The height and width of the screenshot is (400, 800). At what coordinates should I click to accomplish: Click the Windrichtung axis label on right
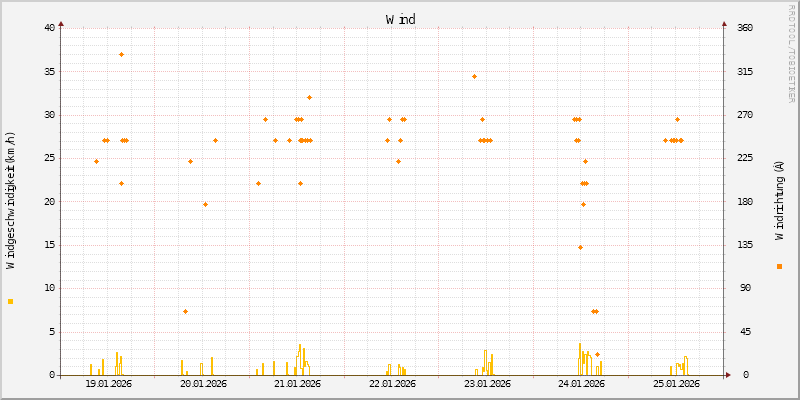[779, 200]
